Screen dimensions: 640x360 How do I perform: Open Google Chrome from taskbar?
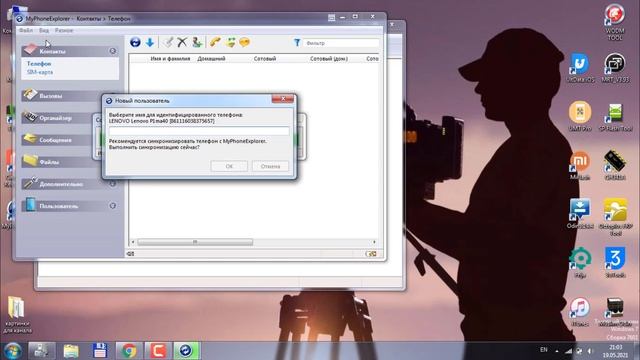coord(129,351)
